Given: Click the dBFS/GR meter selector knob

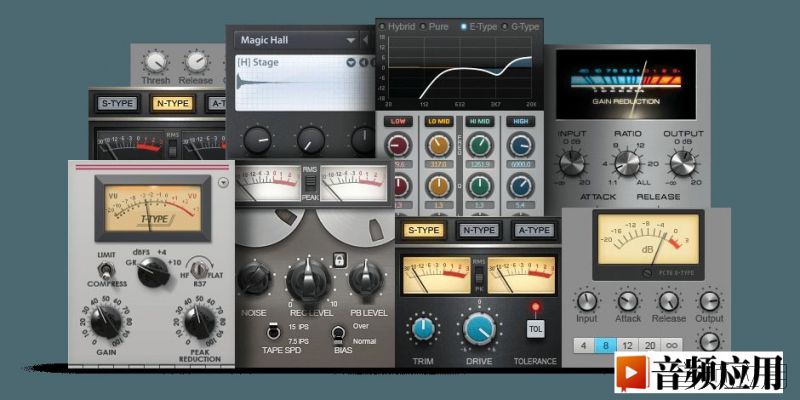Looking at the screenshot, I should (154, 273).
